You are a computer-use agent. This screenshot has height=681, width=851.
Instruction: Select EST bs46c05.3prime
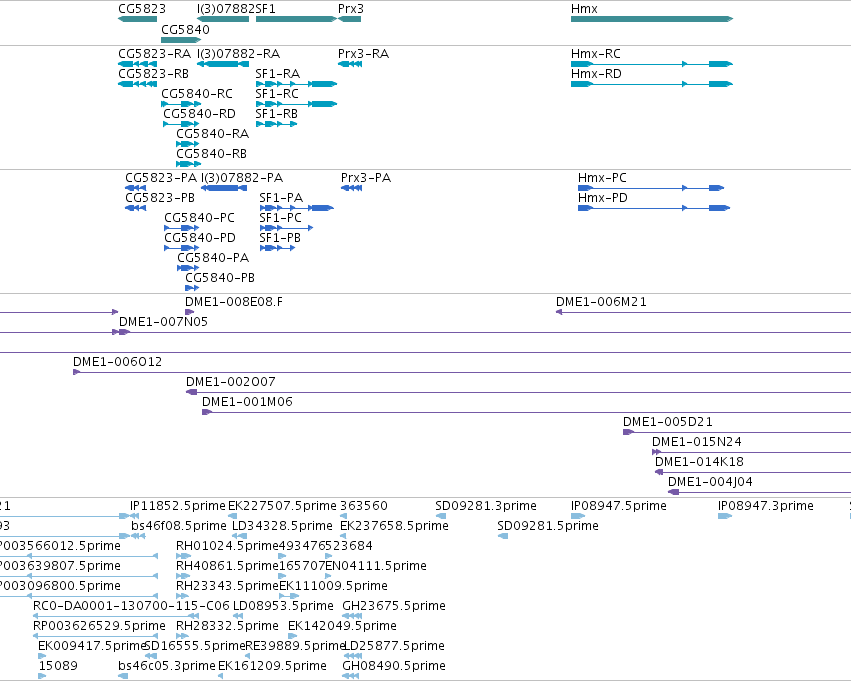pos(123,677)
